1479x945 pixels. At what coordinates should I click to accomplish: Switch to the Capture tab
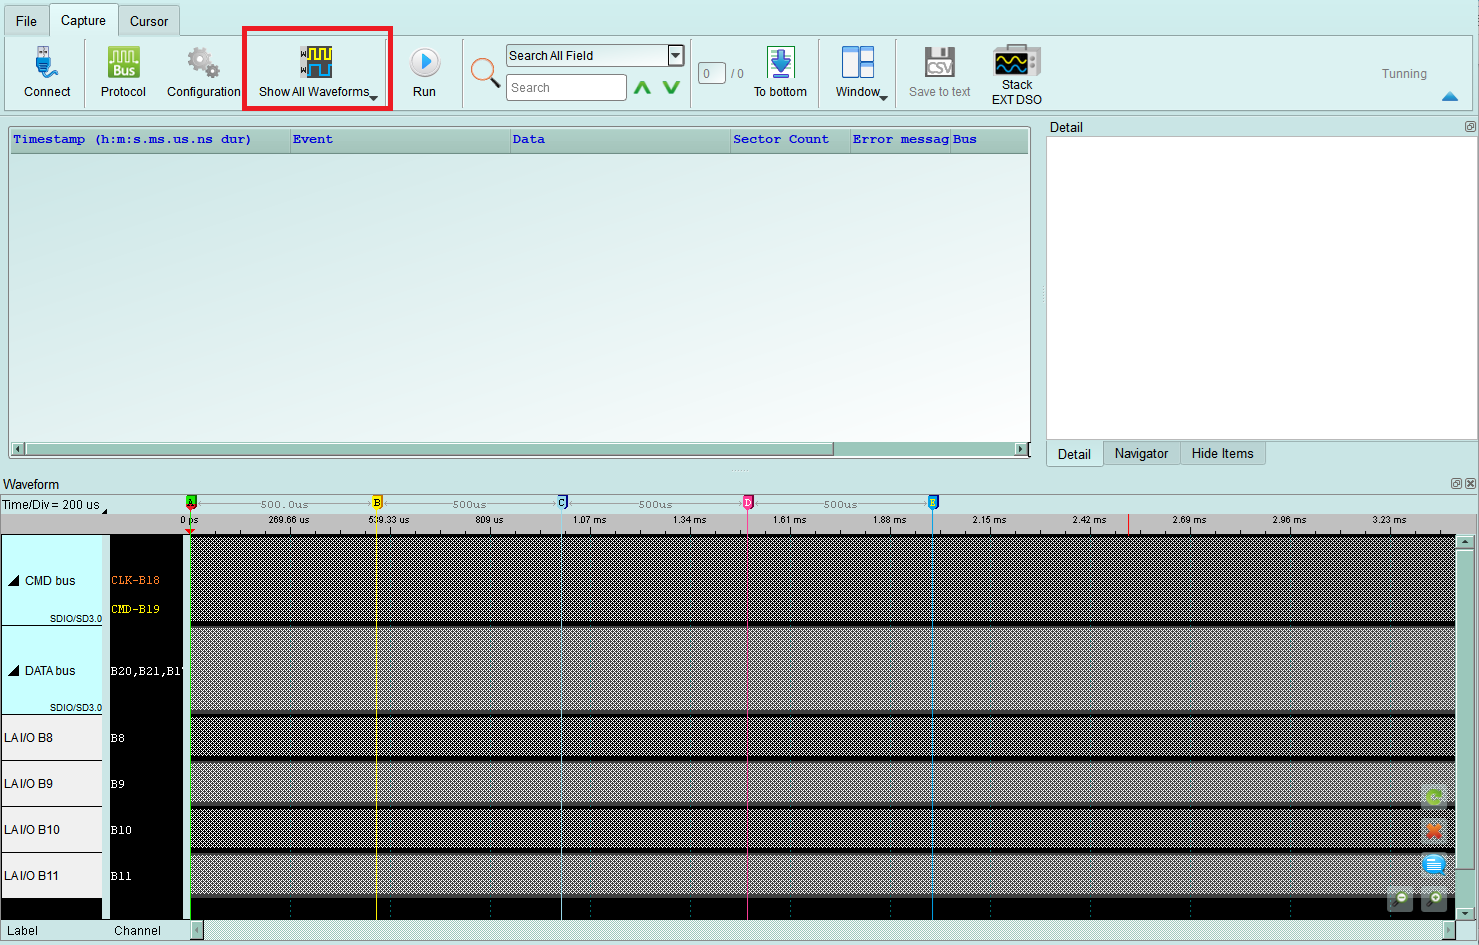pos(83,20)
